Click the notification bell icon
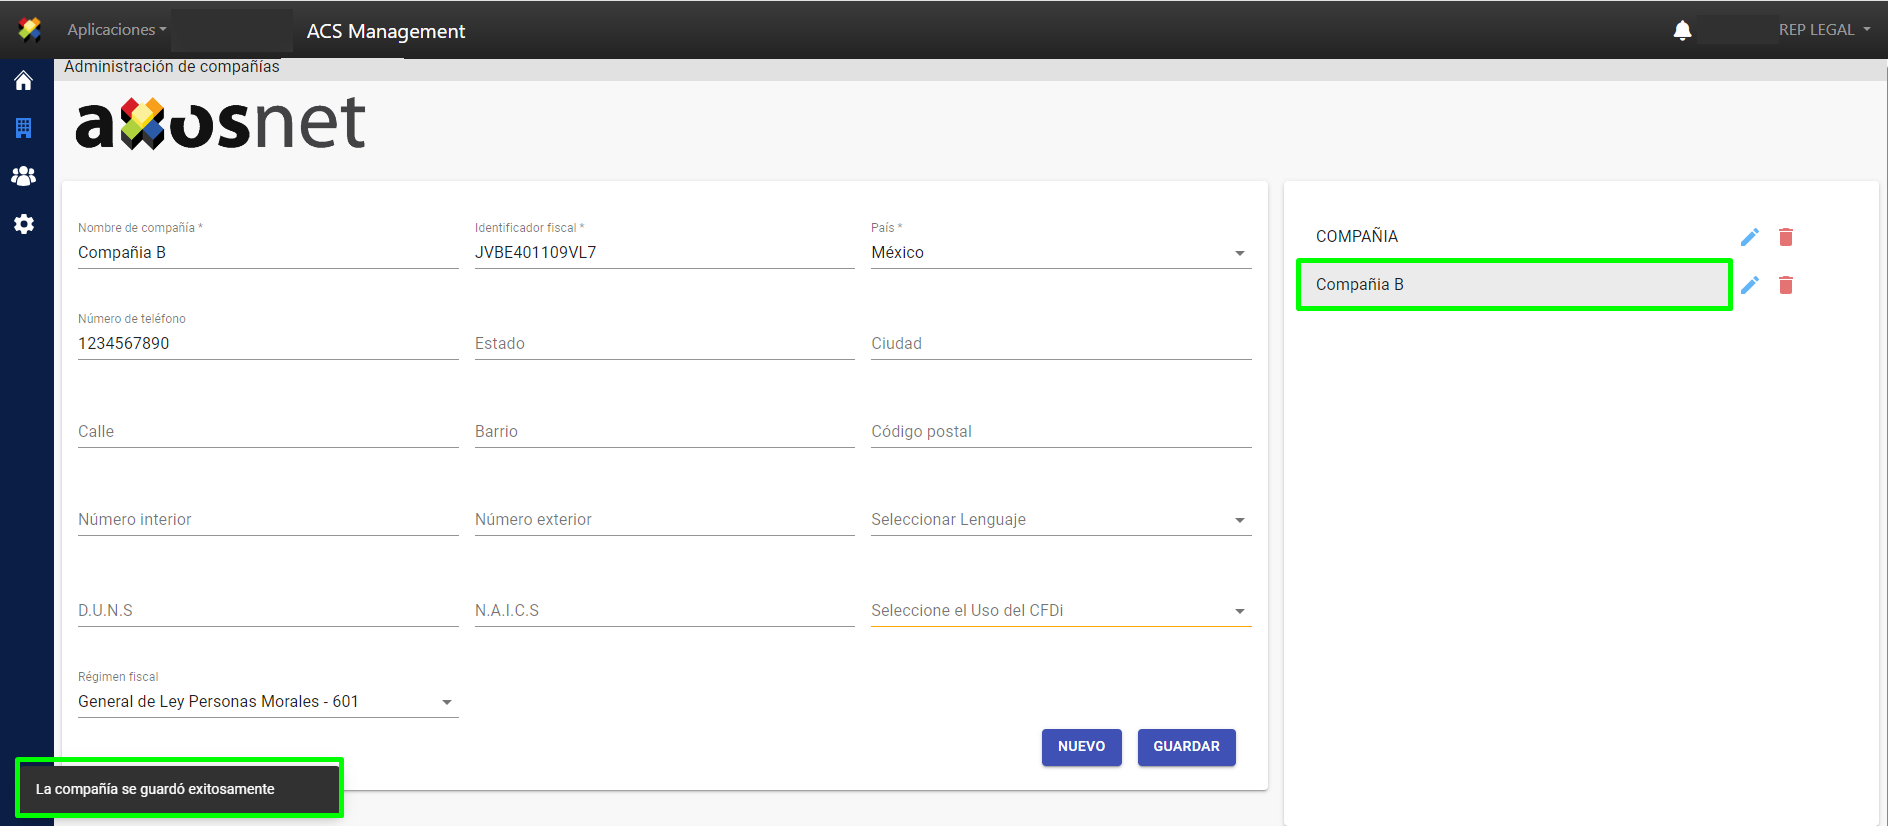 point(1682,31)
